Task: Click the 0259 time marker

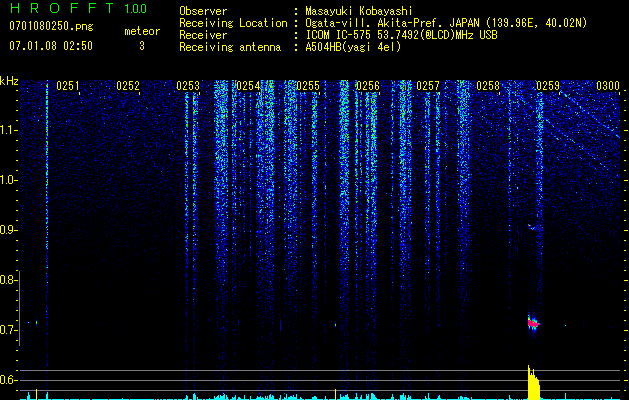Action: pyautogui.click(x=548, y=86)
